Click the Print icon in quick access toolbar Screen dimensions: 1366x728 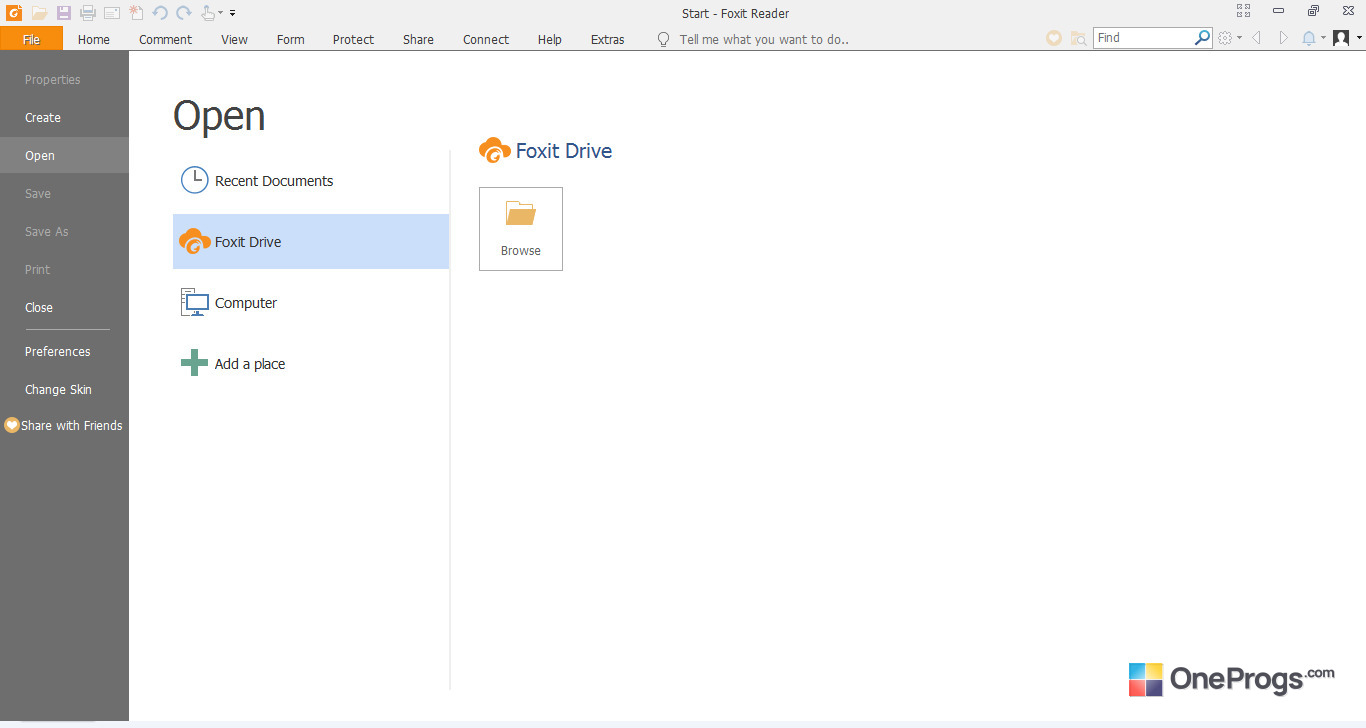(x=88, y=13)
